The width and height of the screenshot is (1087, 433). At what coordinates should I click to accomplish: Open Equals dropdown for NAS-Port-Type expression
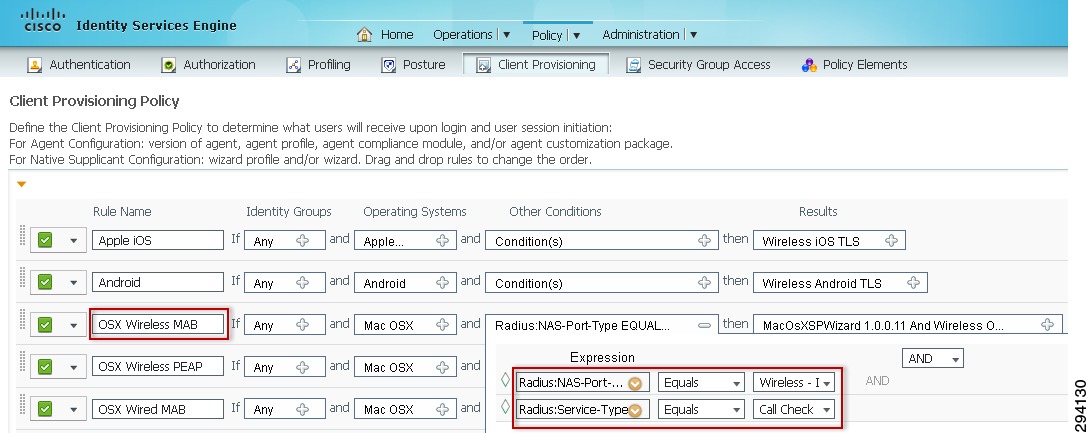tap(700, 382)
